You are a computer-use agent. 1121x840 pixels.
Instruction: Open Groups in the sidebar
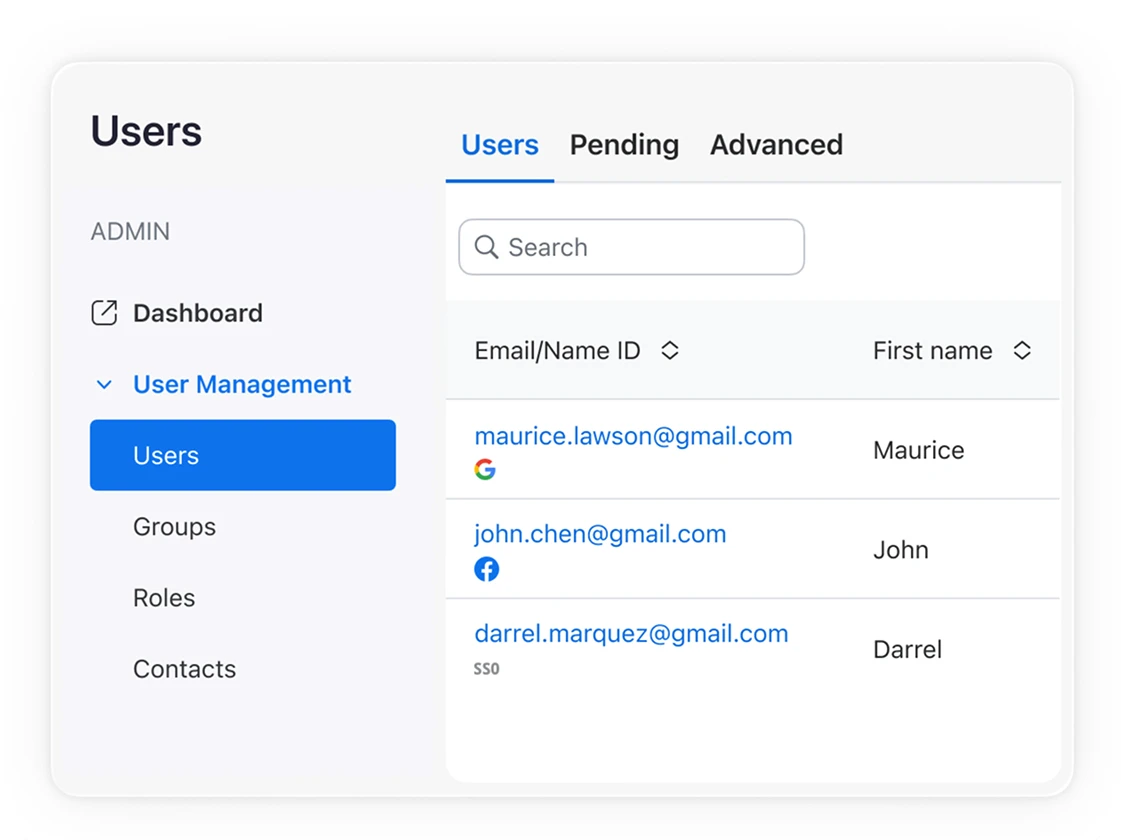tap(174, 527)
